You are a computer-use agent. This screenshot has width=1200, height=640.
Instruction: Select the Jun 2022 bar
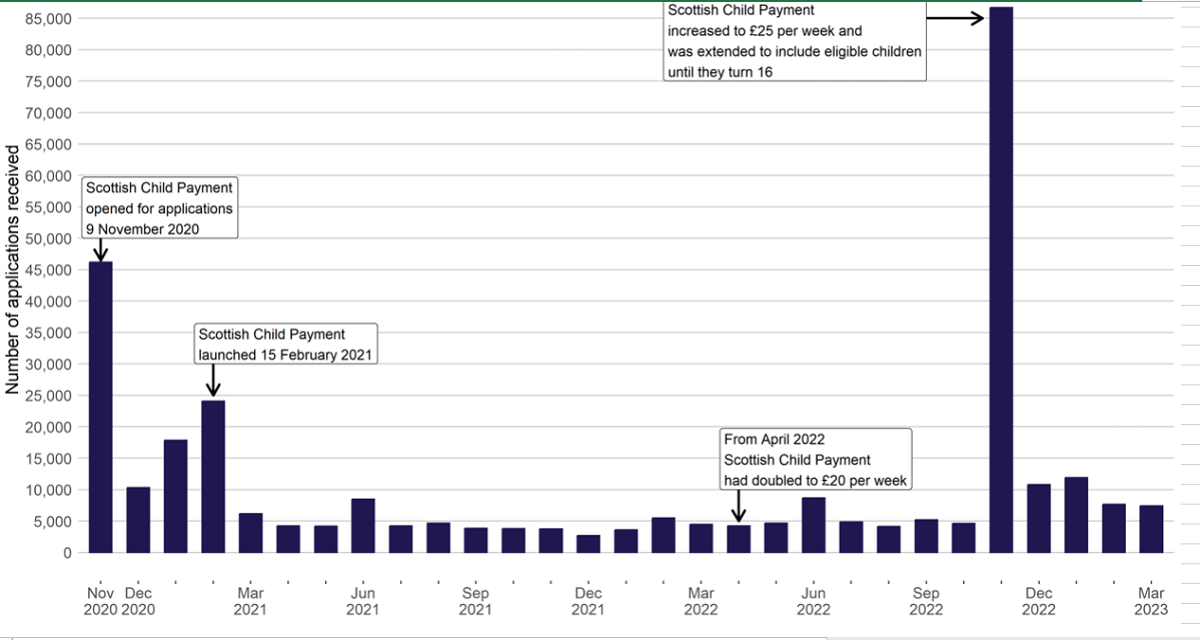pyautogui.click(x=813, y=525)
